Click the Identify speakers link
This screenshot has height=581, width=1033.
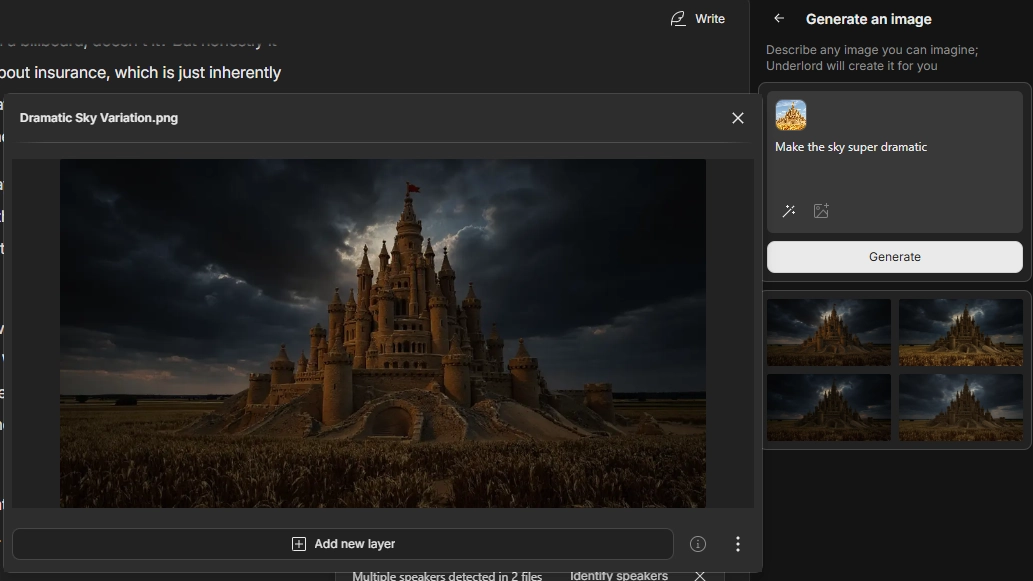618,575
